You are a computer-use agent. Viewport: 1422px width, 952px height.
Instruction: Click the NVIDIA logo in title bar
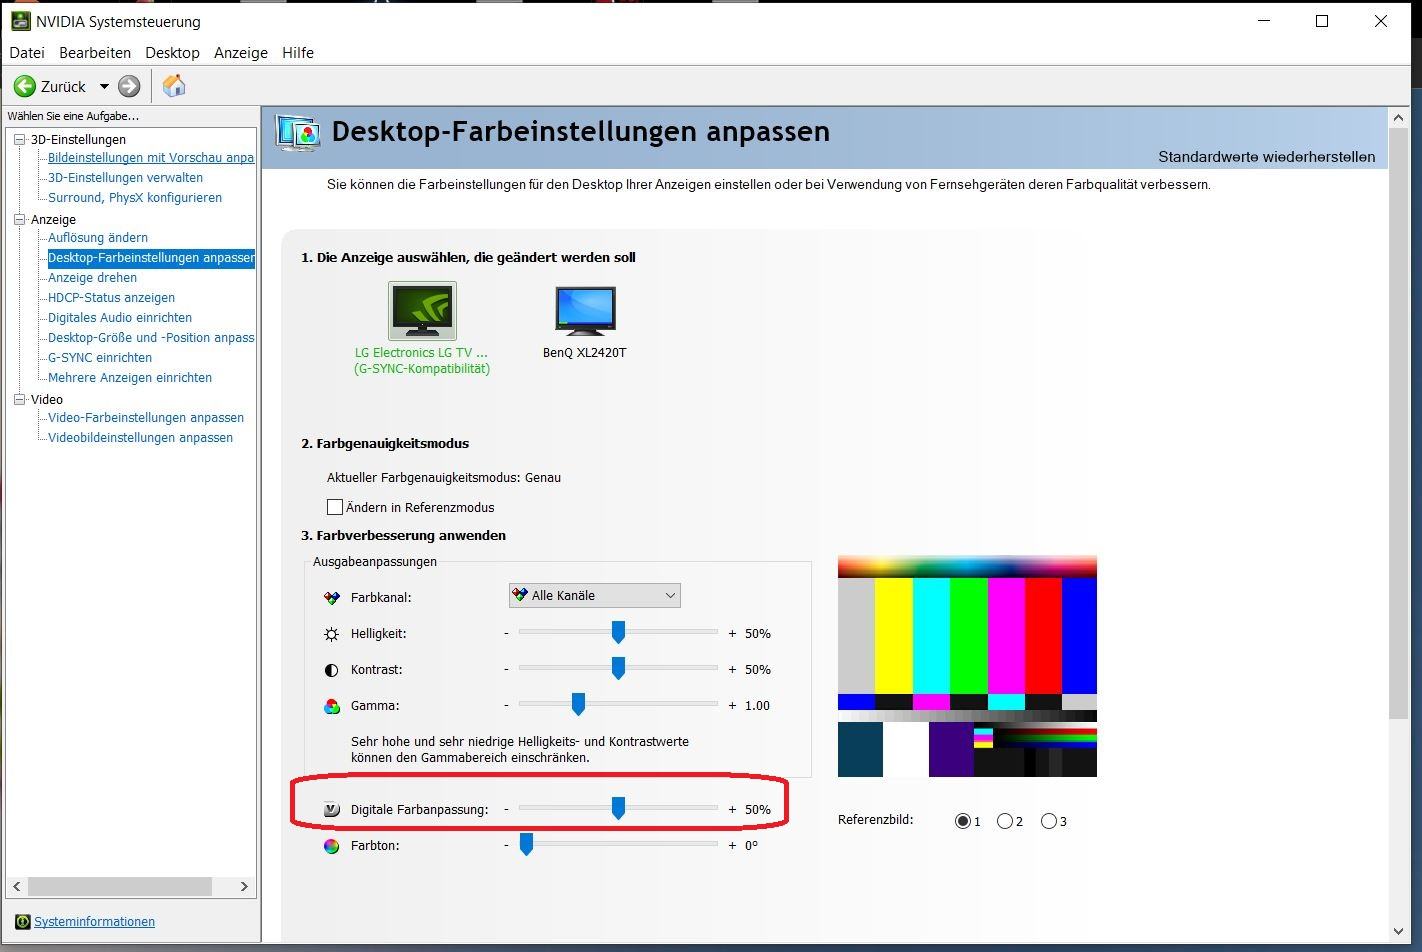point(19,21)
